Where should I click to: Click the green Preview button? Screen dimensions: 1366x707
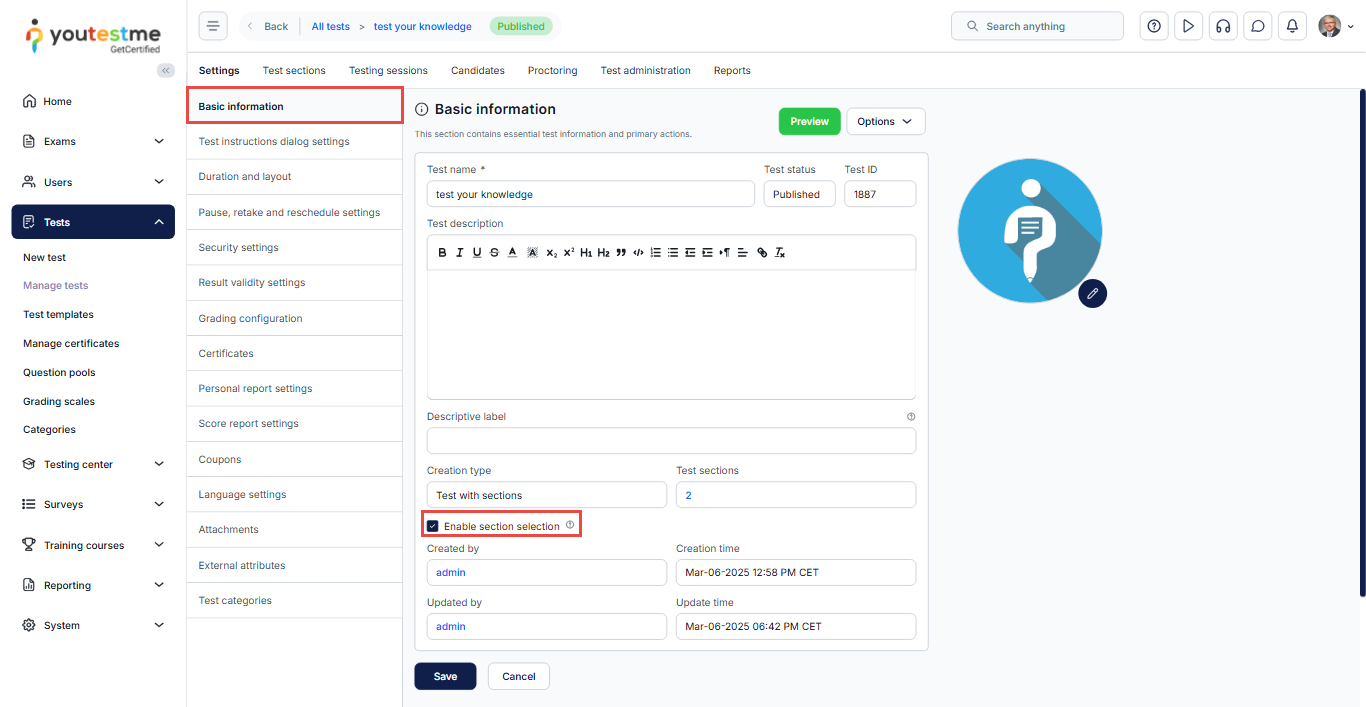coord(809,121)
